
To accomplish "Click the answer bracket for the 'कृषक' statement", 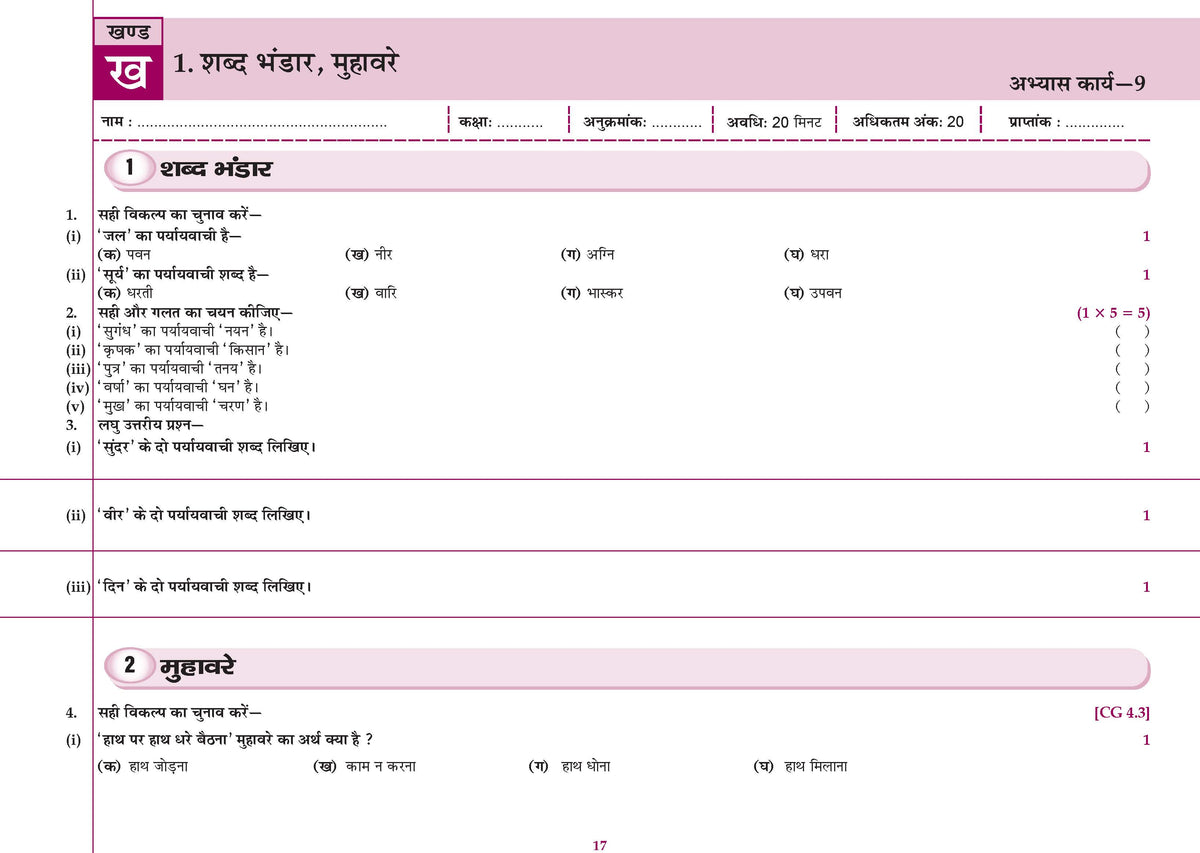I will click(1132, 350).
